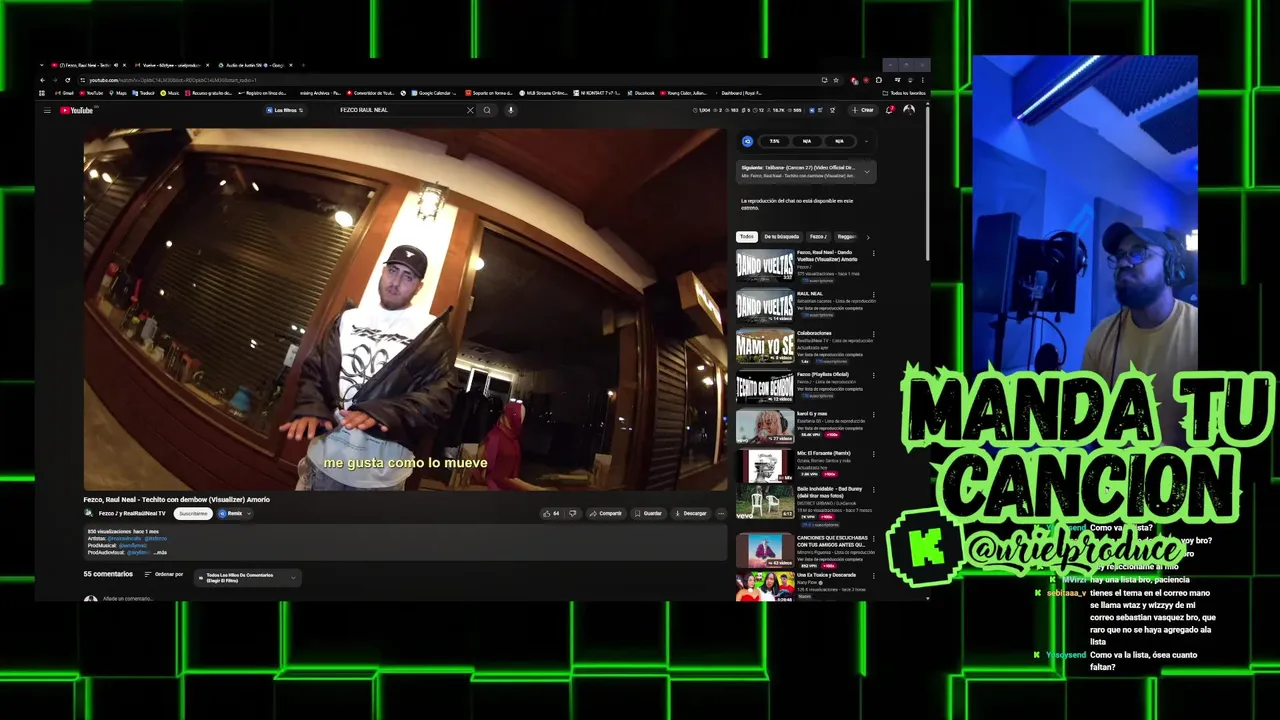The height and width of the screenshot is (720, 1280).
Task: Click the Suscribirme button
Action: (x=193, y=513)
